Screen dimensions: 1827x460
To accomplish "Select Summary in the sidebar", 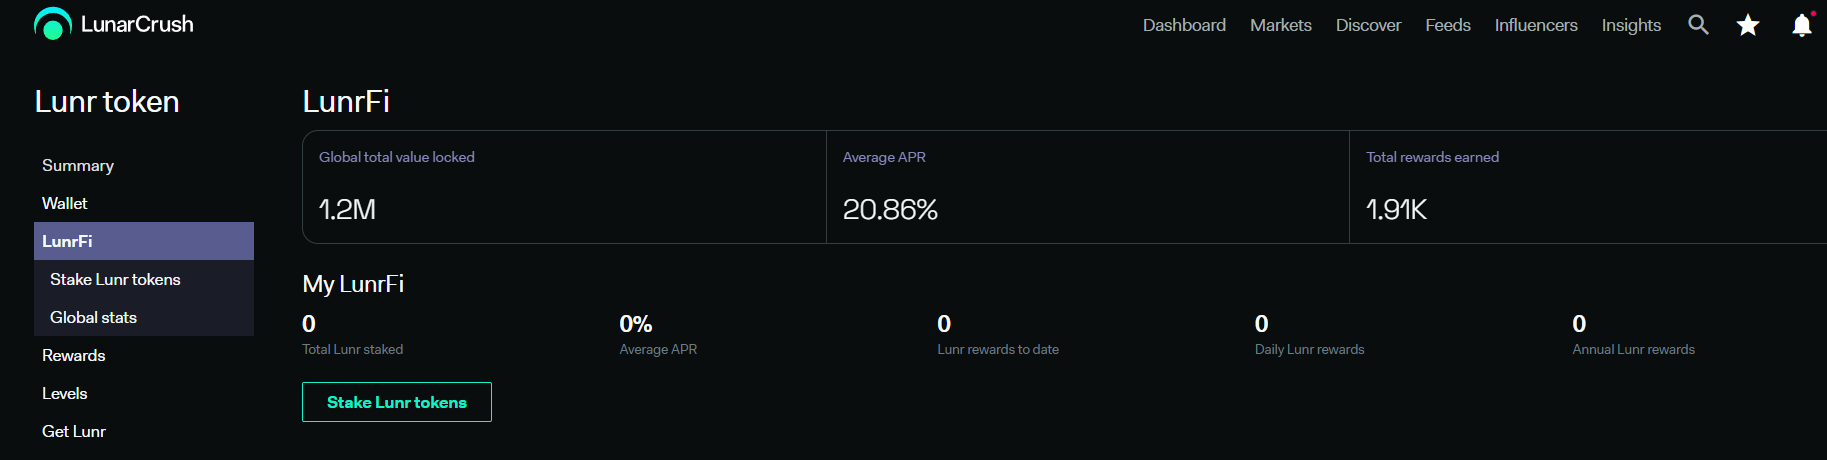I will click(143, 165).
